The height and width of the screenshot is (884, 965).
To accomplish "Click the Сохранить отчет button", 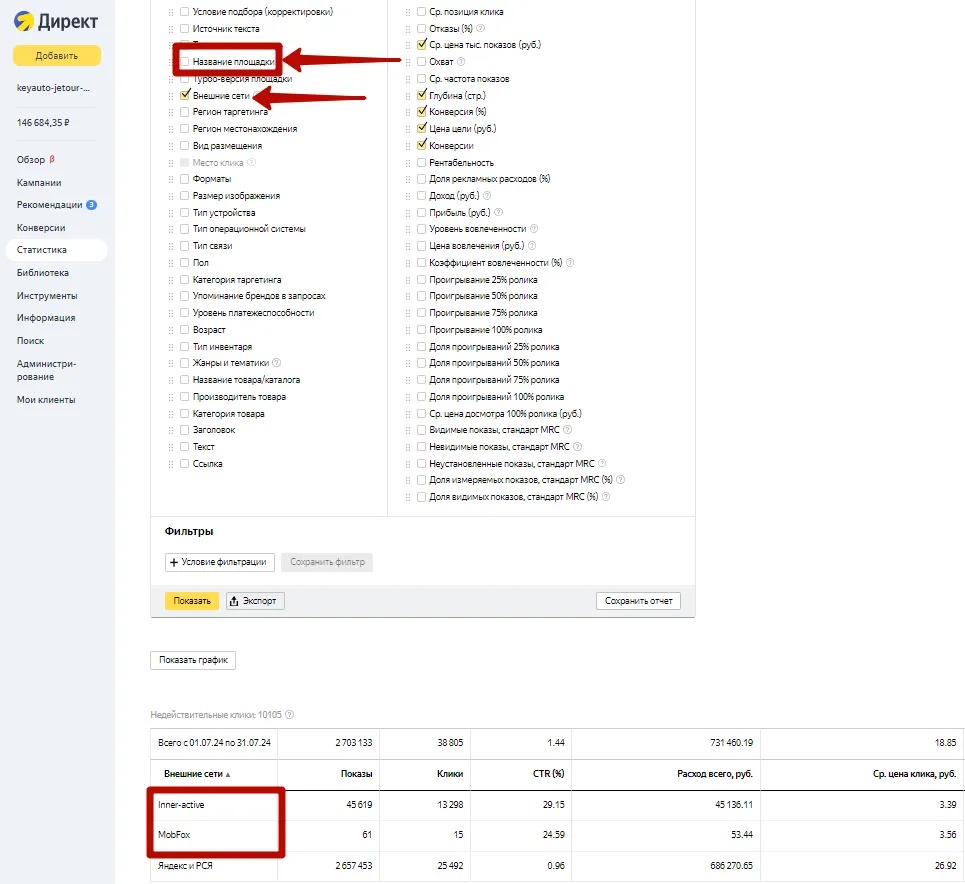I will click(638, 601).
